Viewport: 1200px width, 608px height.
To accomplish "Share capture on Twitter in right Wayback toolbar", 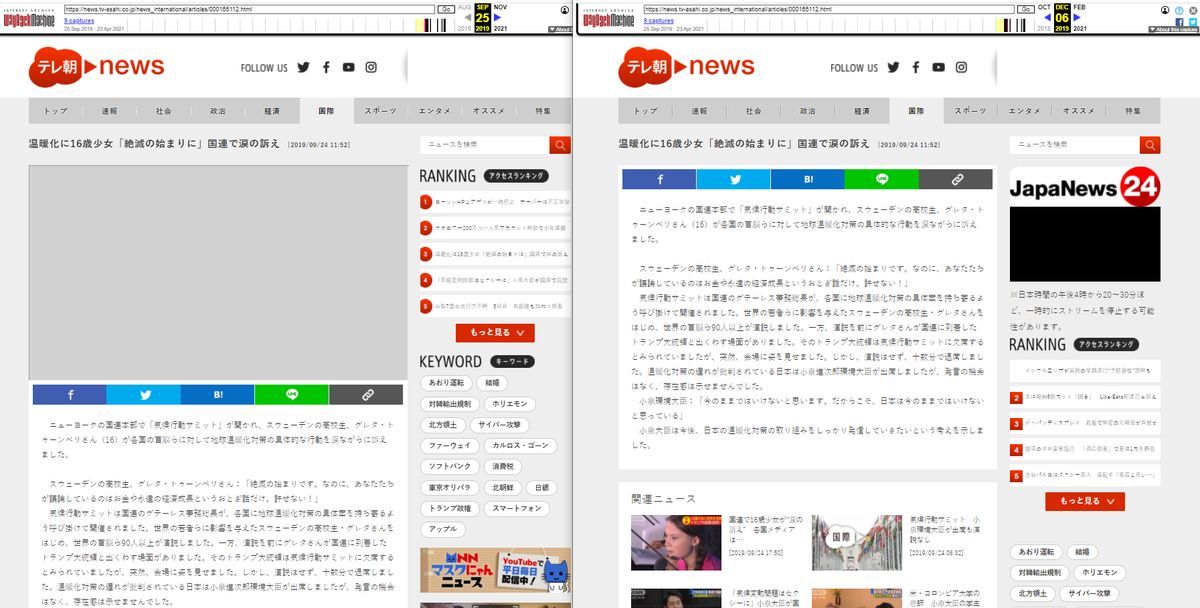I will coord(1193,22).
